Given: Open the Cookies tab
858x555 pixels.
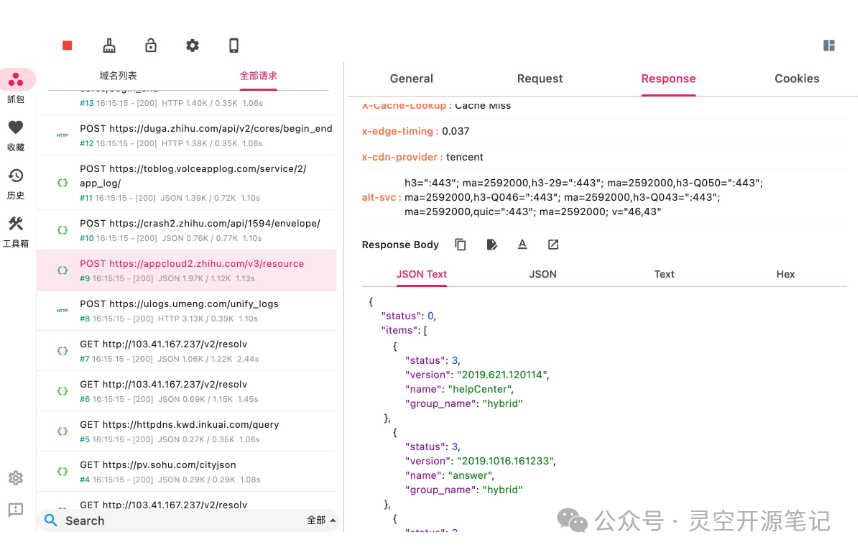Looking at the screenshot, I should pos(796,78).
